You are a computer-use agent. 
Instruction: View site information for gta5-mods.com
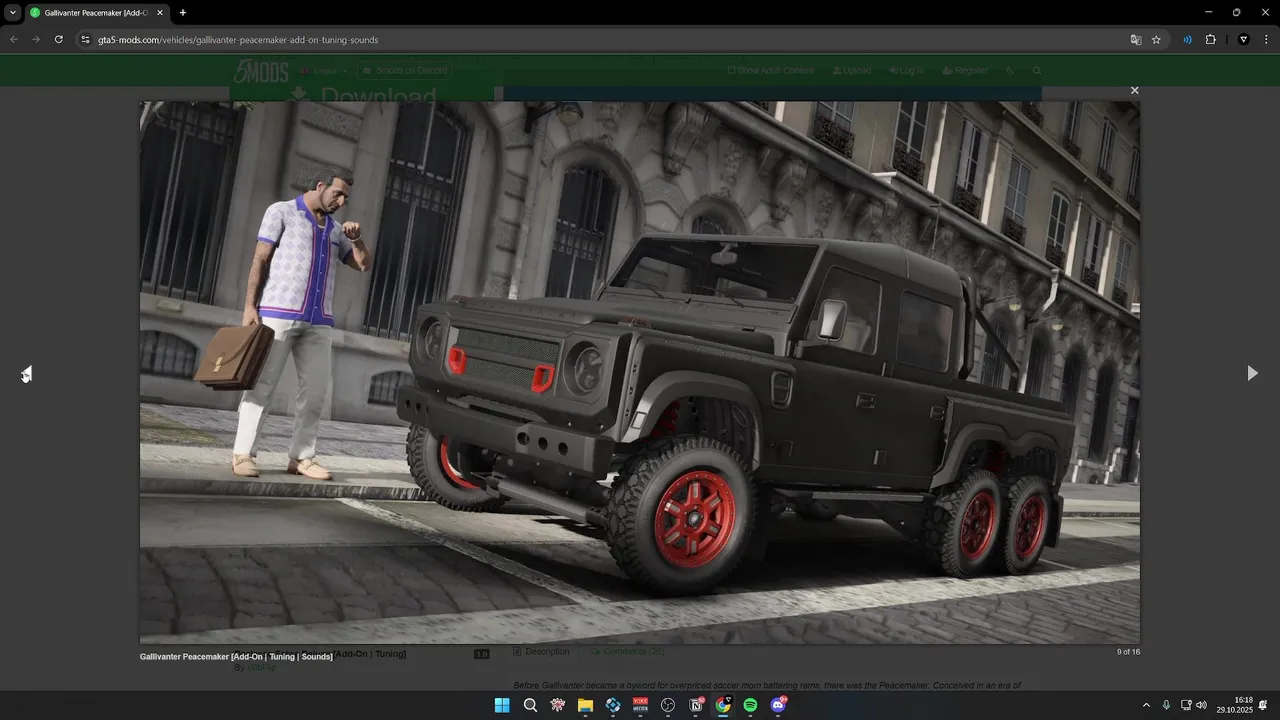85,40
